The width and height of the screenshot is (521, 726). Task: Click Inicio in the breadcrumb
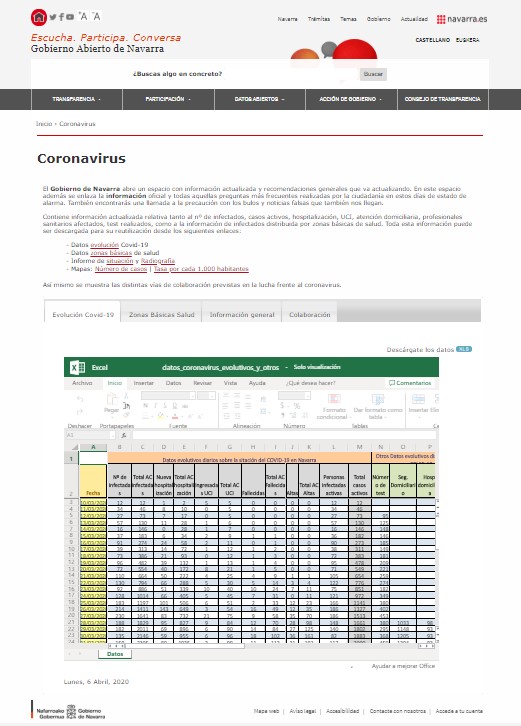(44, 124)
